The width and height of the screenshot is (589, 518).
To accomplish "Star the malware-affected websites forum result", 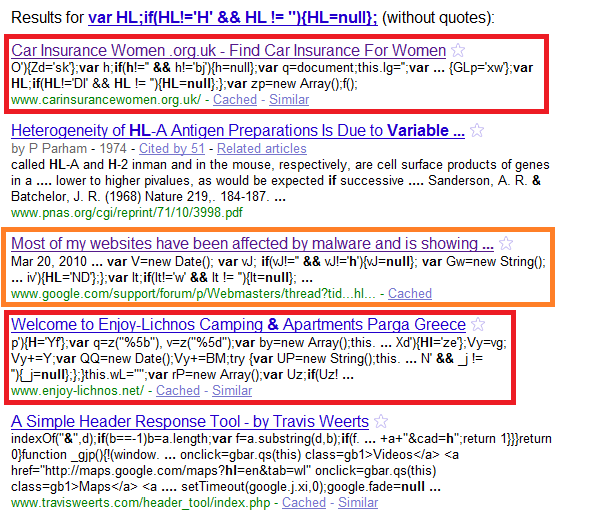I will click(506, 243).
